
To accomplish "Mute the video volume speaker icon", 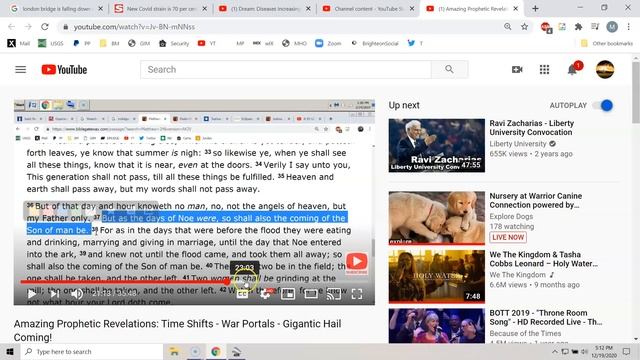I will [76, 293].
